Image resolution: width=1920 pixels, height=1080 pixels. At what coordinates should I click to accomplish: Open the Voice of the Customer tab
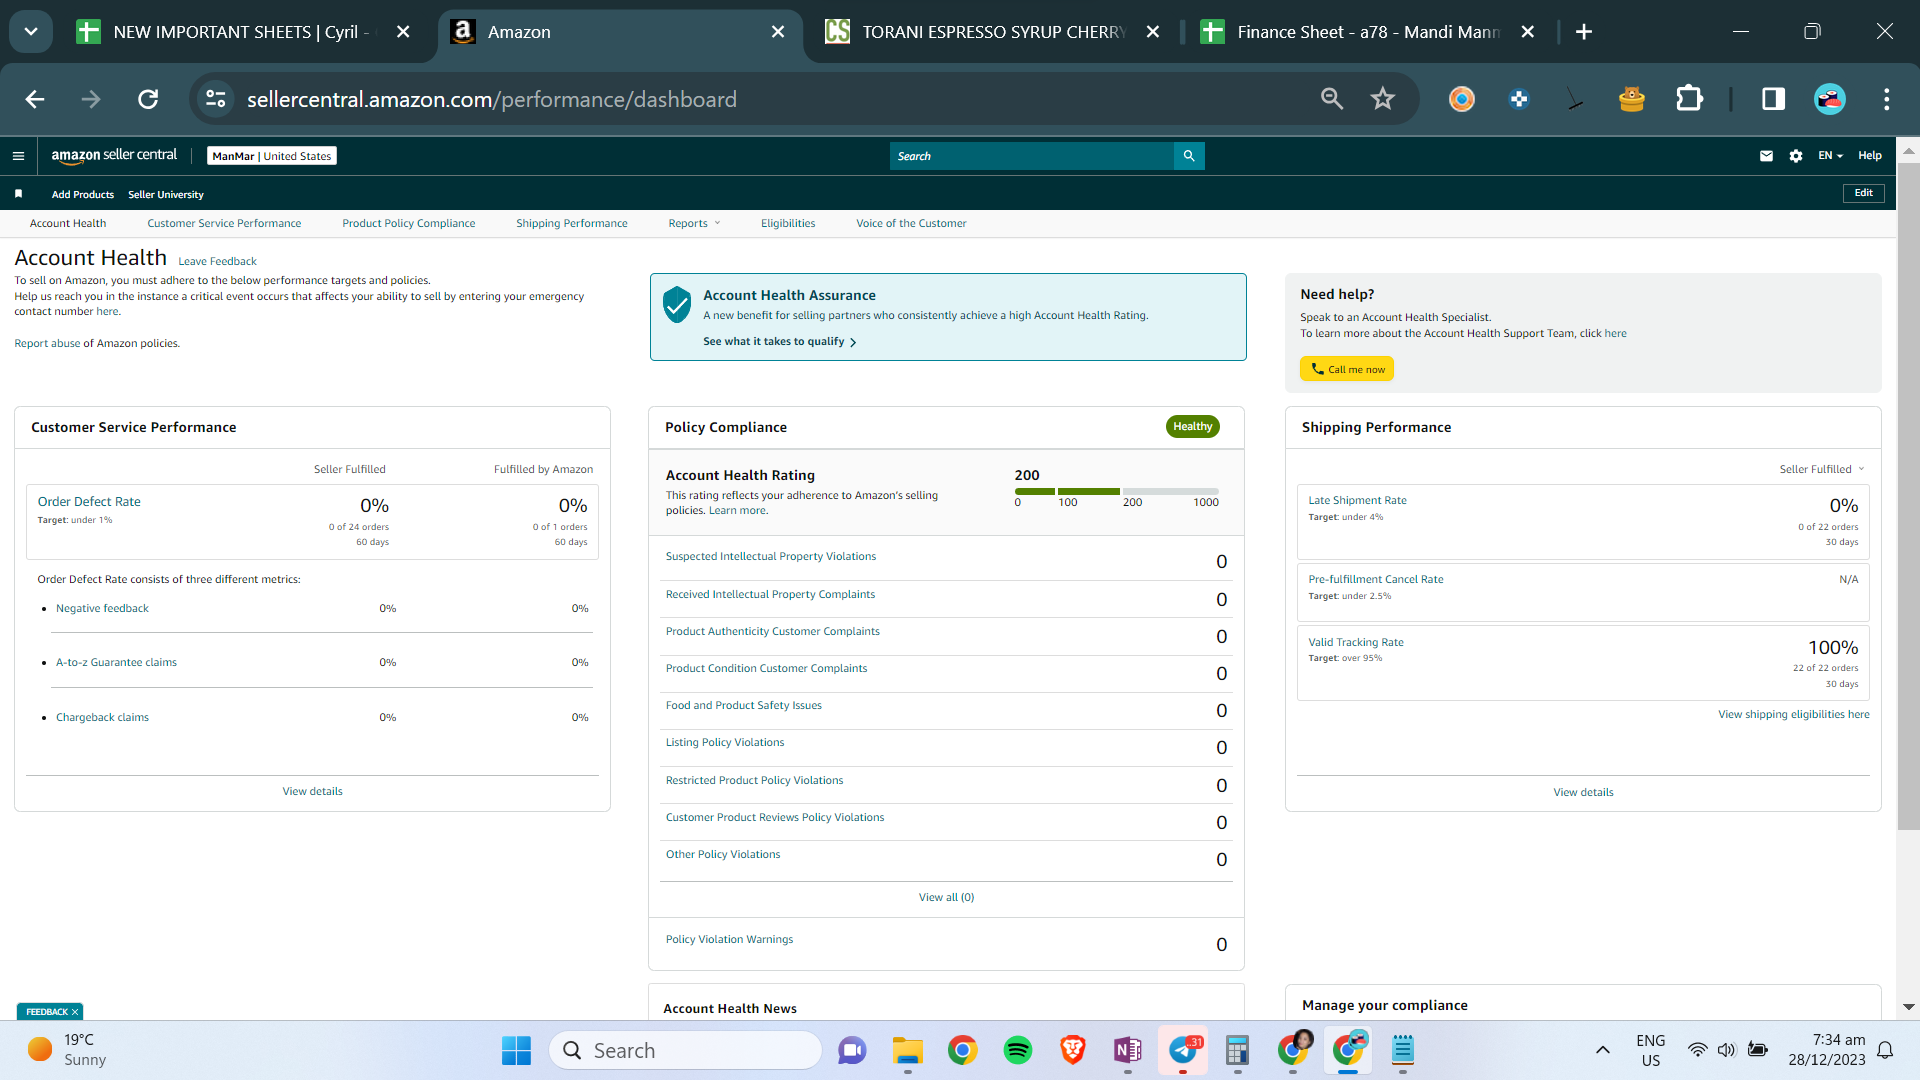pos(911,224)
